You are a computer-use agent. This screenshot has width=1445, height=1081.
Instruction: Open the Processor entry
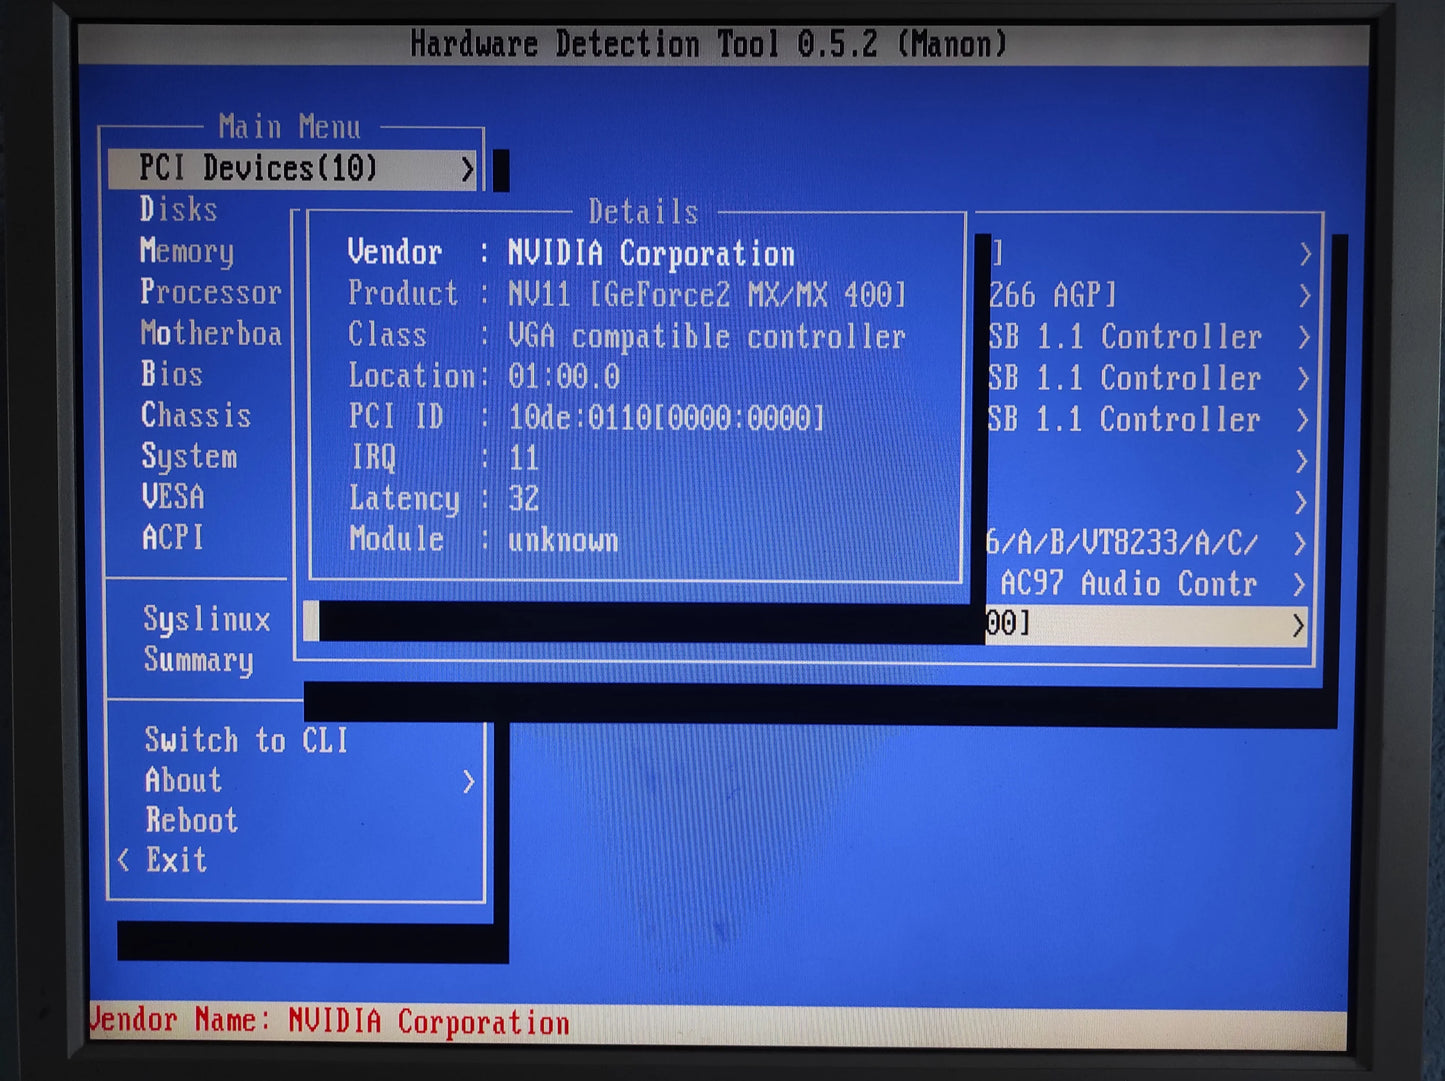(211, 292)
